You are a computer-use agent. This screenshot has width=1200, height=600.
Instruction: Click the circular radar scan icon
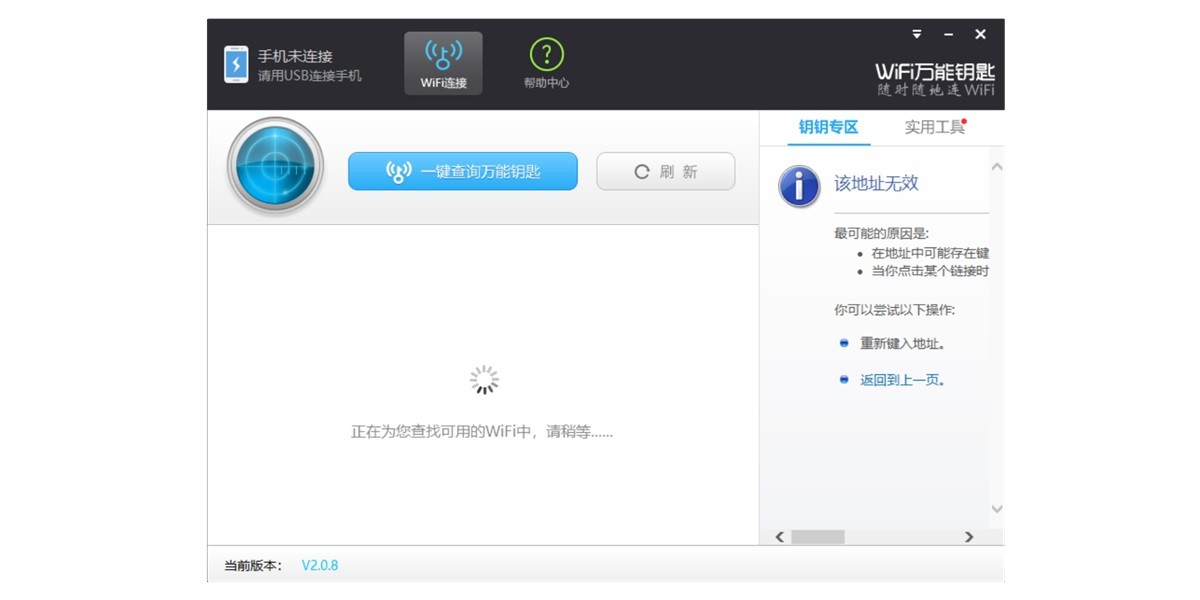[x=274, y=166]
